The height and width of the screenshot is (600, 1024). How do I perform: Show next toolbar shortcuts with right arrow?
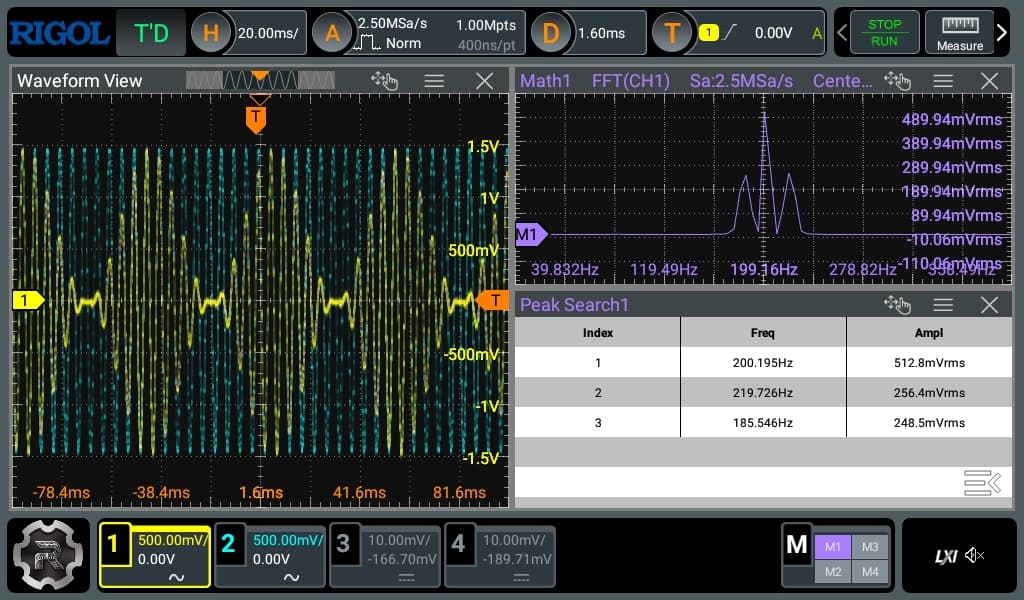1002,32
